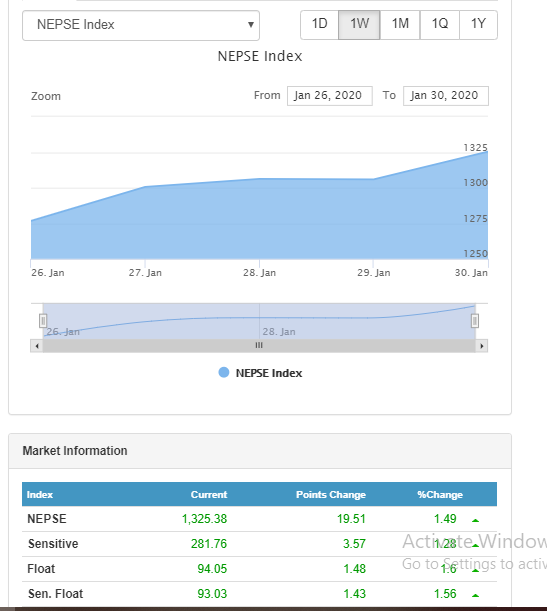Click the Sensitive current value 281.76
The image size is (547, 611).
pyautogui.click(x=209, y=544)
